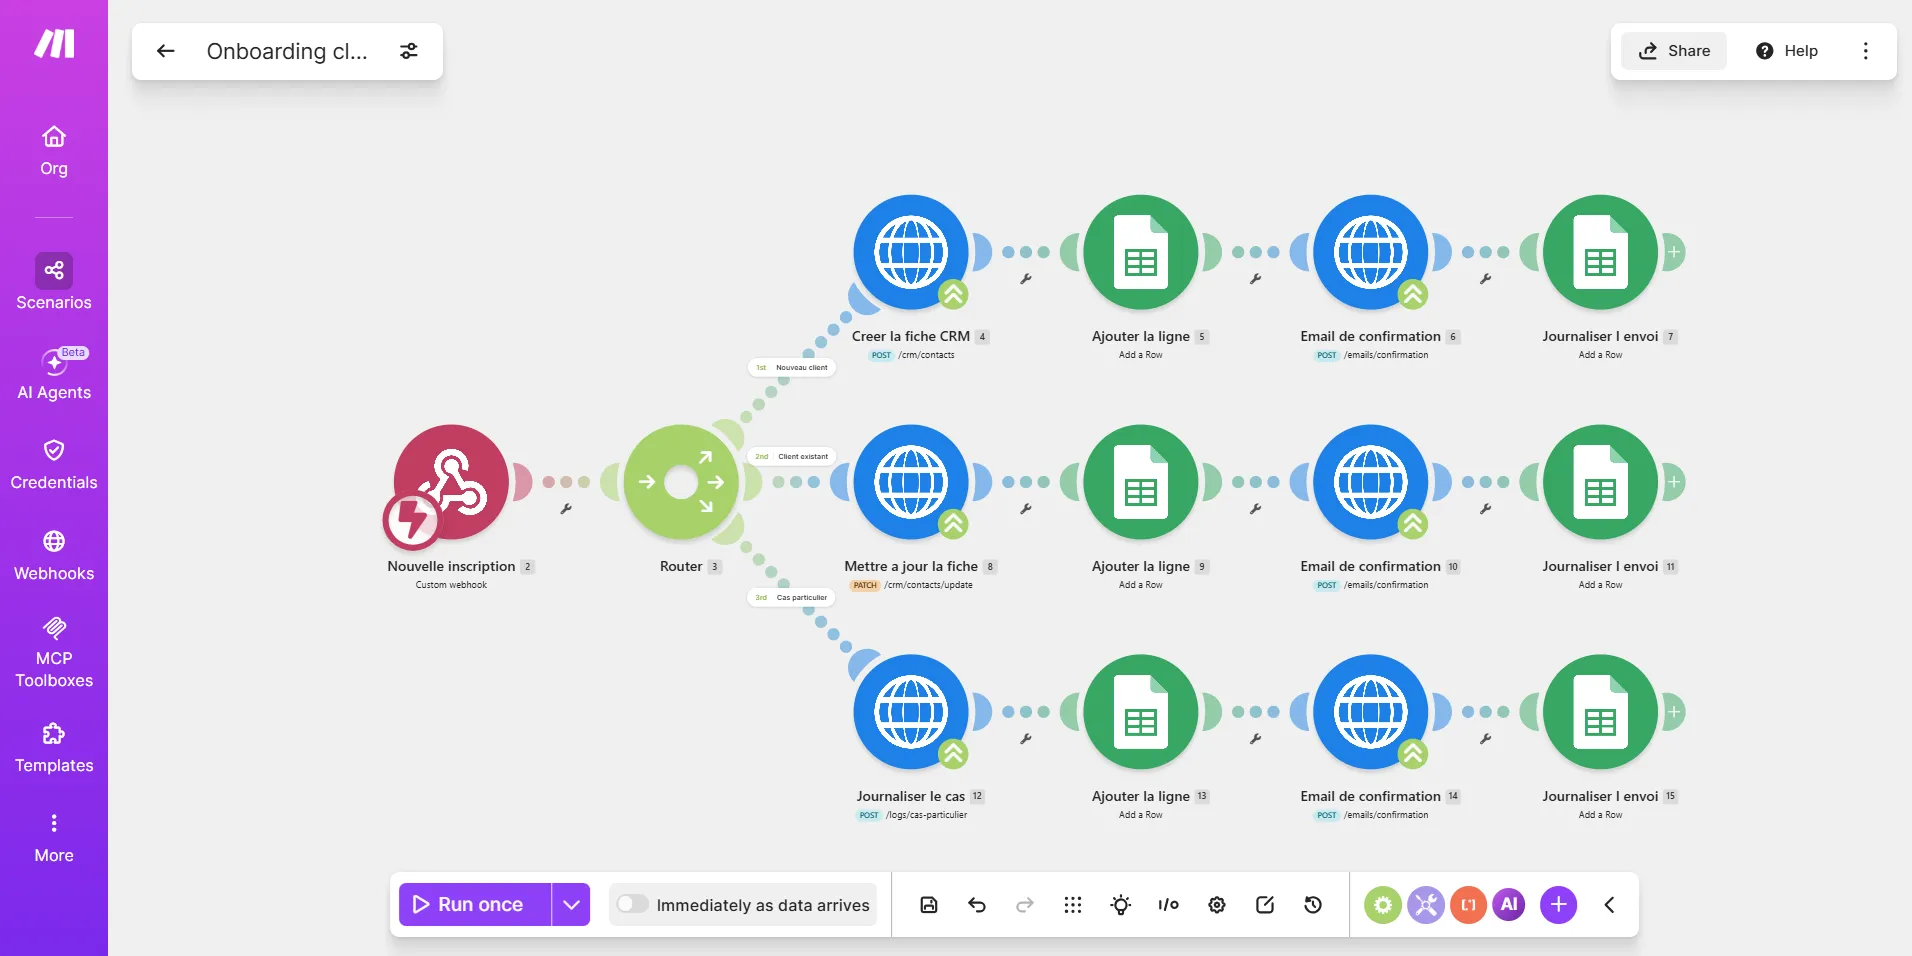Open Ajouter la ligne module 9
Viewport: 1912px width, 956px height.
(x=1141, y=482)
